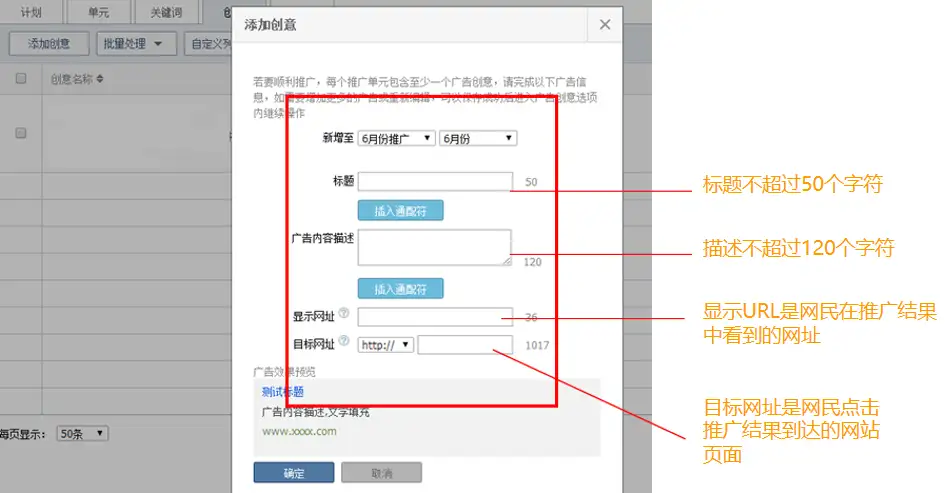Click help icon next to 目标网址
The height and width of the screenshot is (493, 945).
344,341
